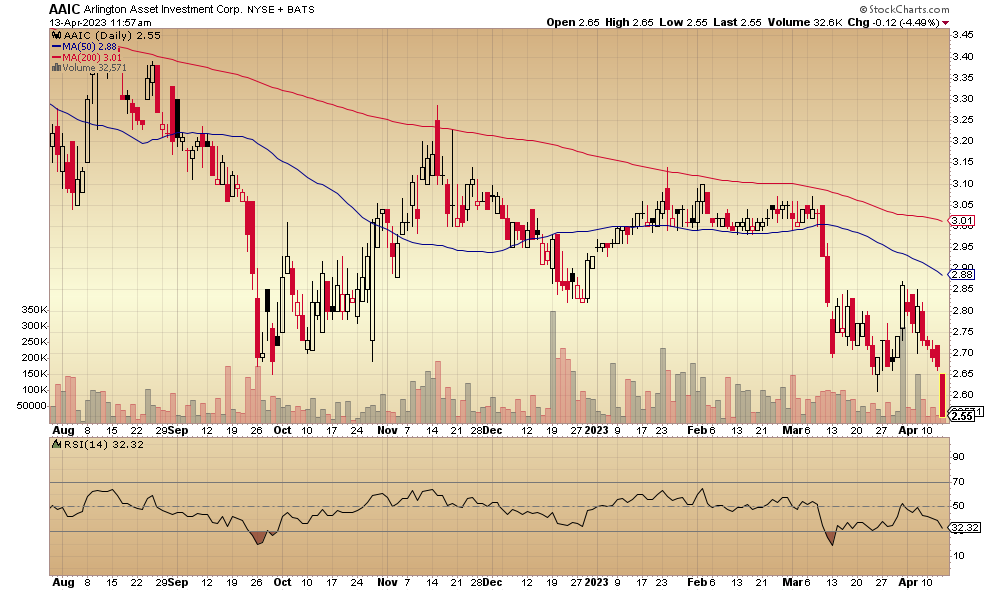Click the 3.45 price axis label

pos(963,35)
